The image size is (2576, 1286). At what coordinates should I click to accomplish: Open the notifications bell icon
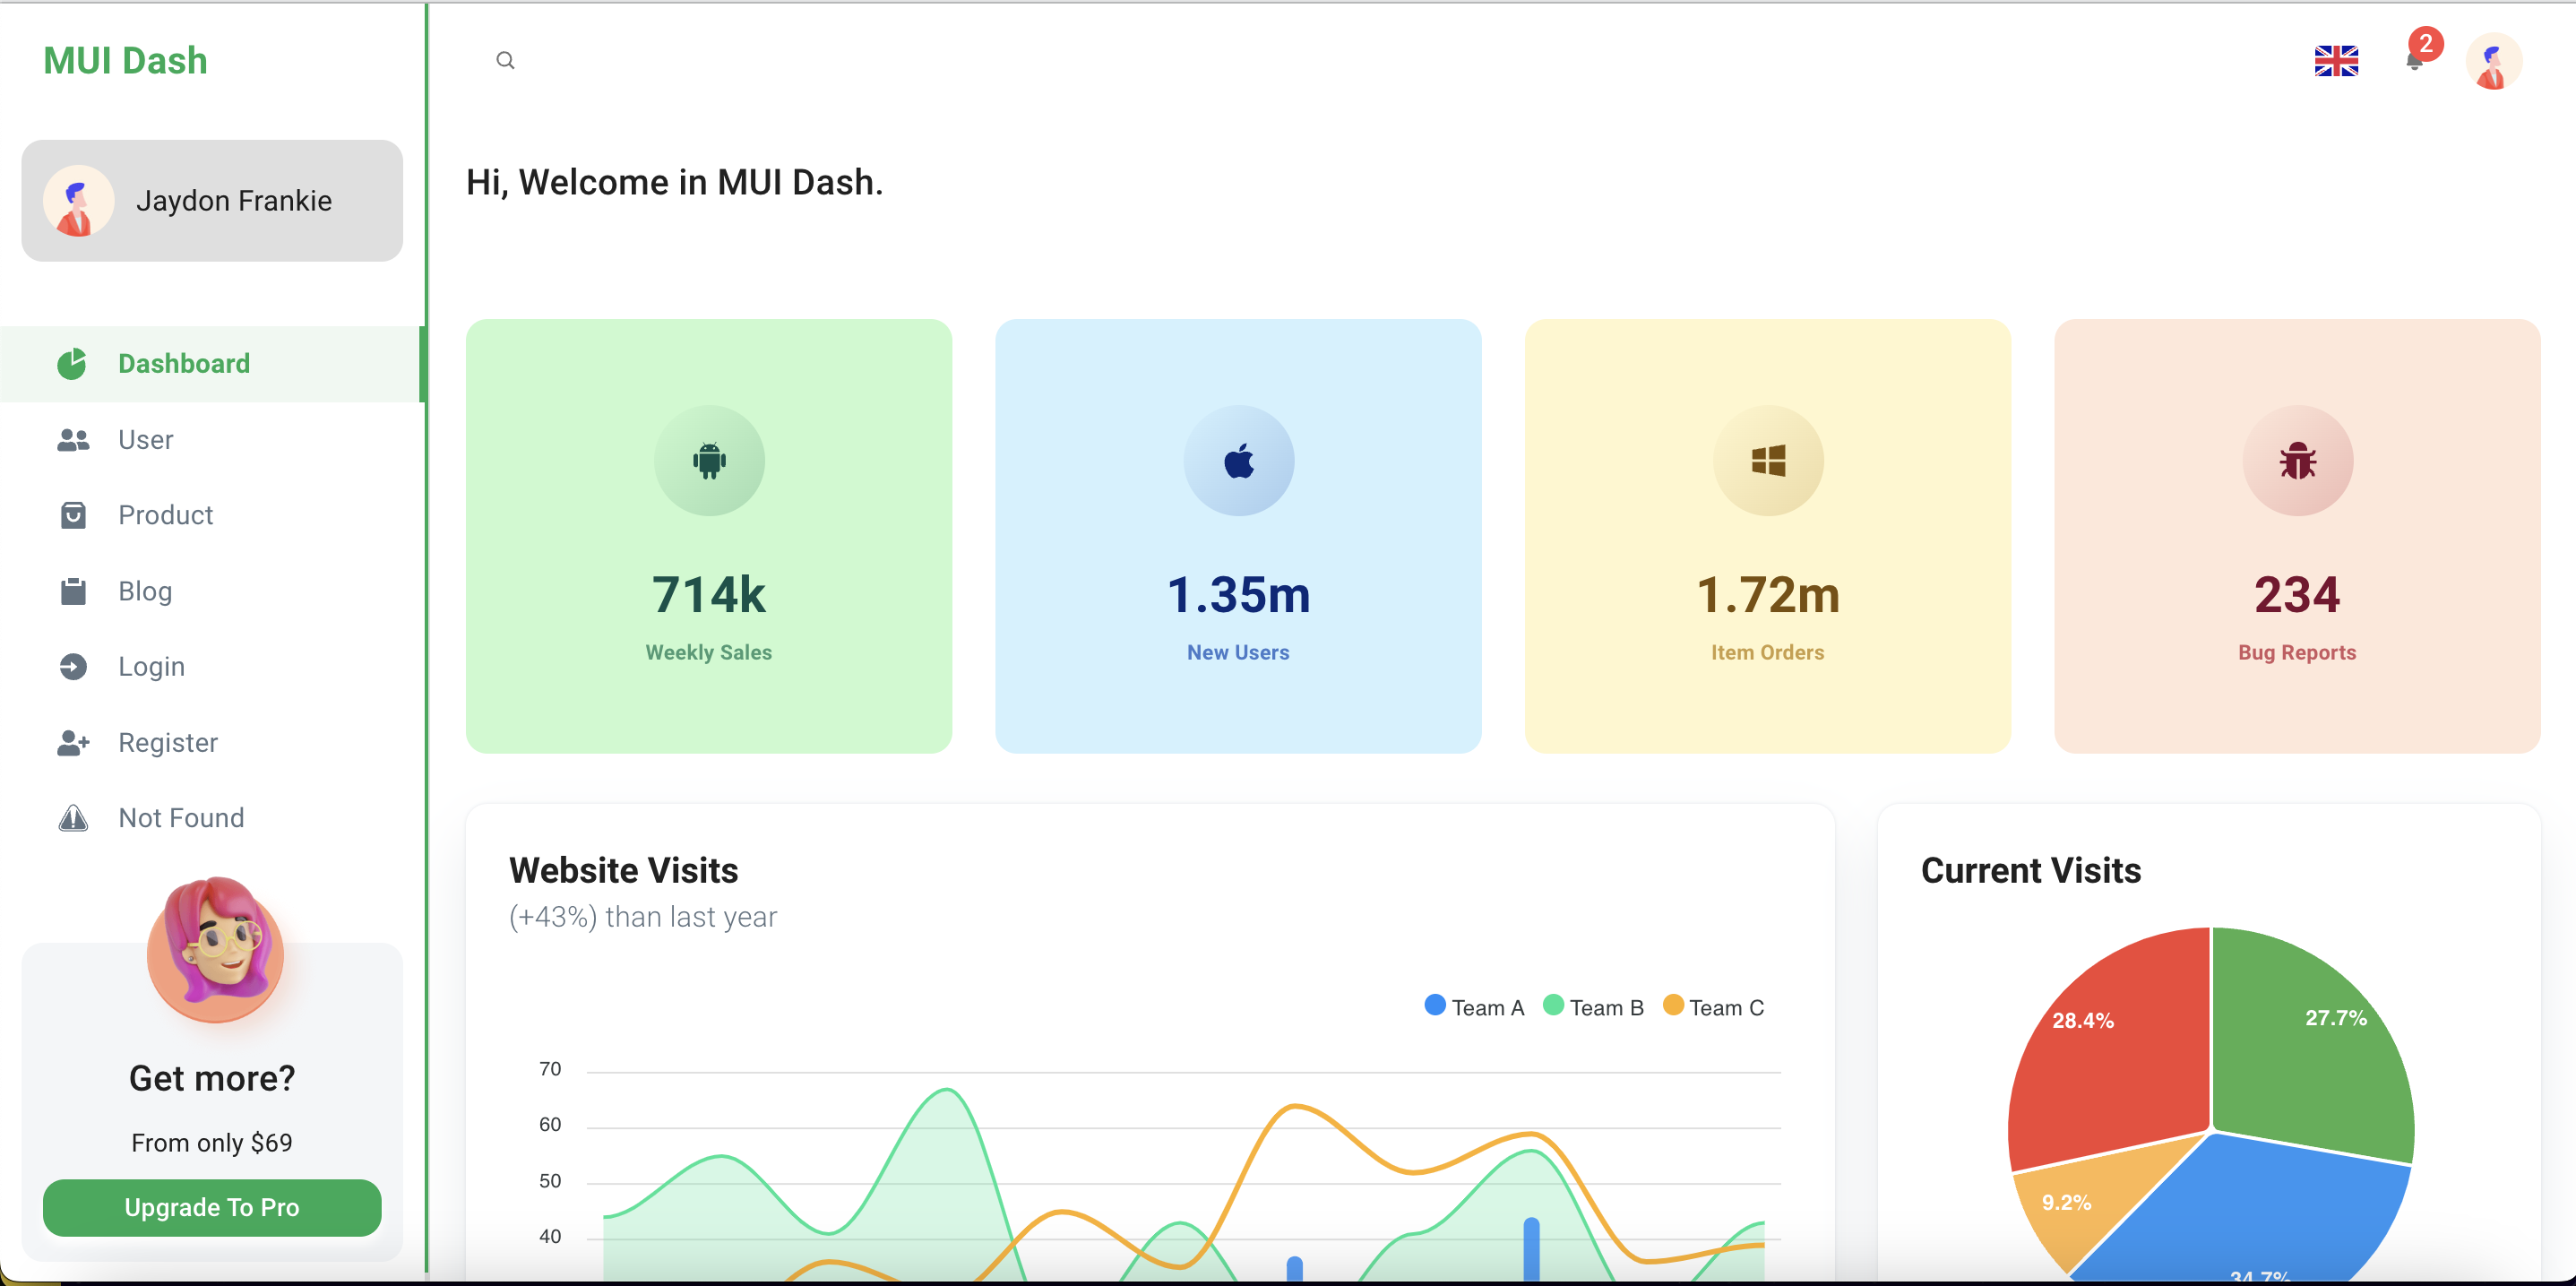tap(2413, 62)
